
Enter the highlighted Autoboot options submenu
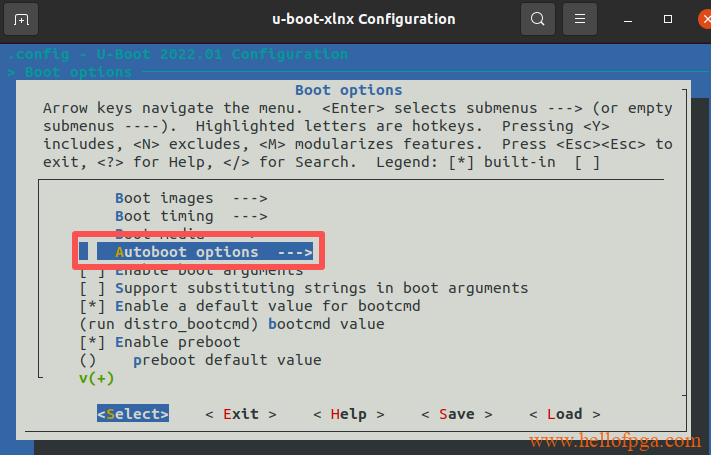coord(213,252)
